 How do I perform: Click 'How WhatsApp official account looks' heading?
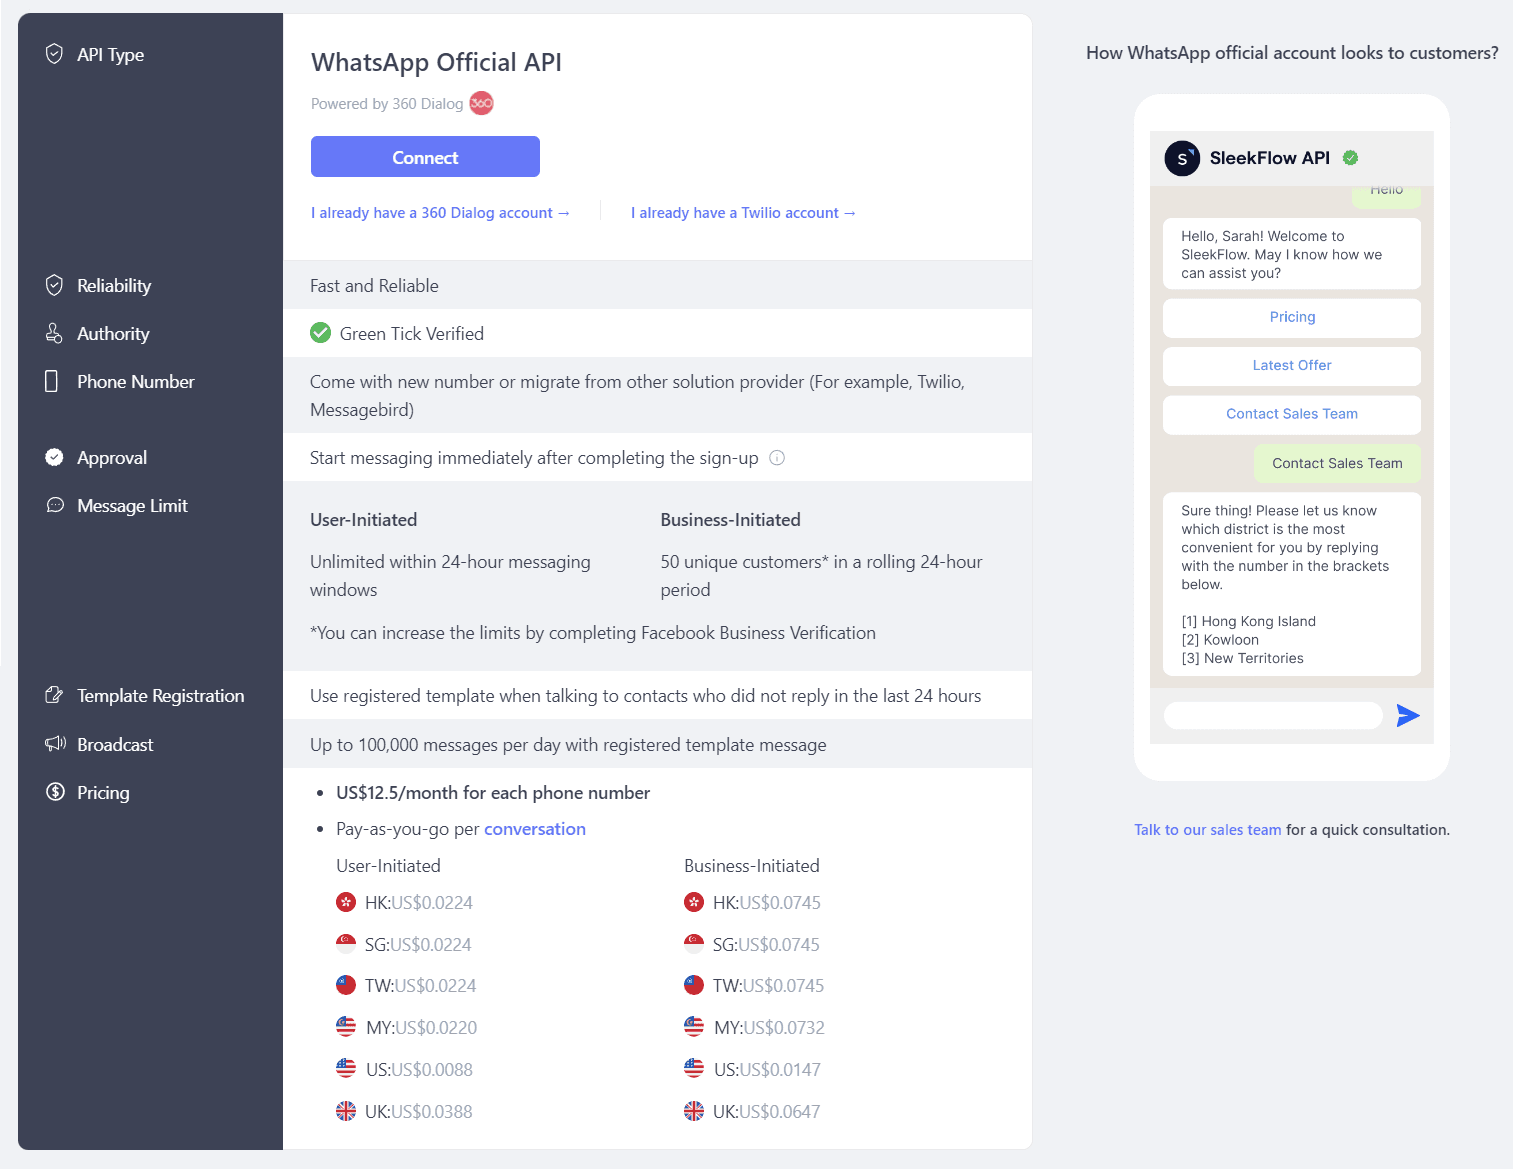(1292, 52)
